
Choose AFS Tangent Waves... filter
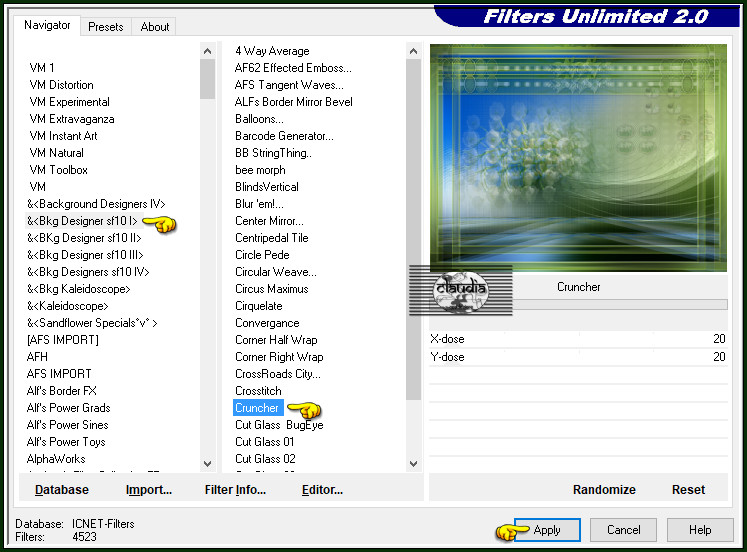[289, 85]
